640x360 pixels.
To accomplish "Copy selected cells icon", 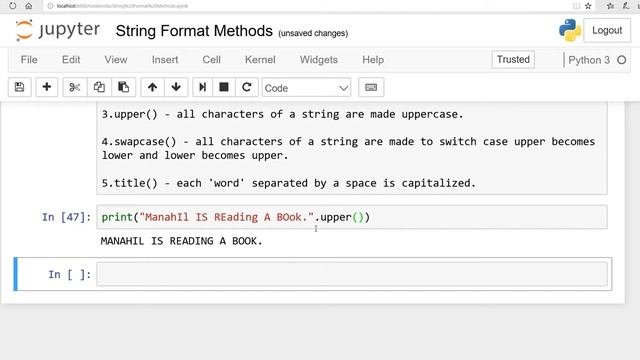I will click(x=99, y=87).
